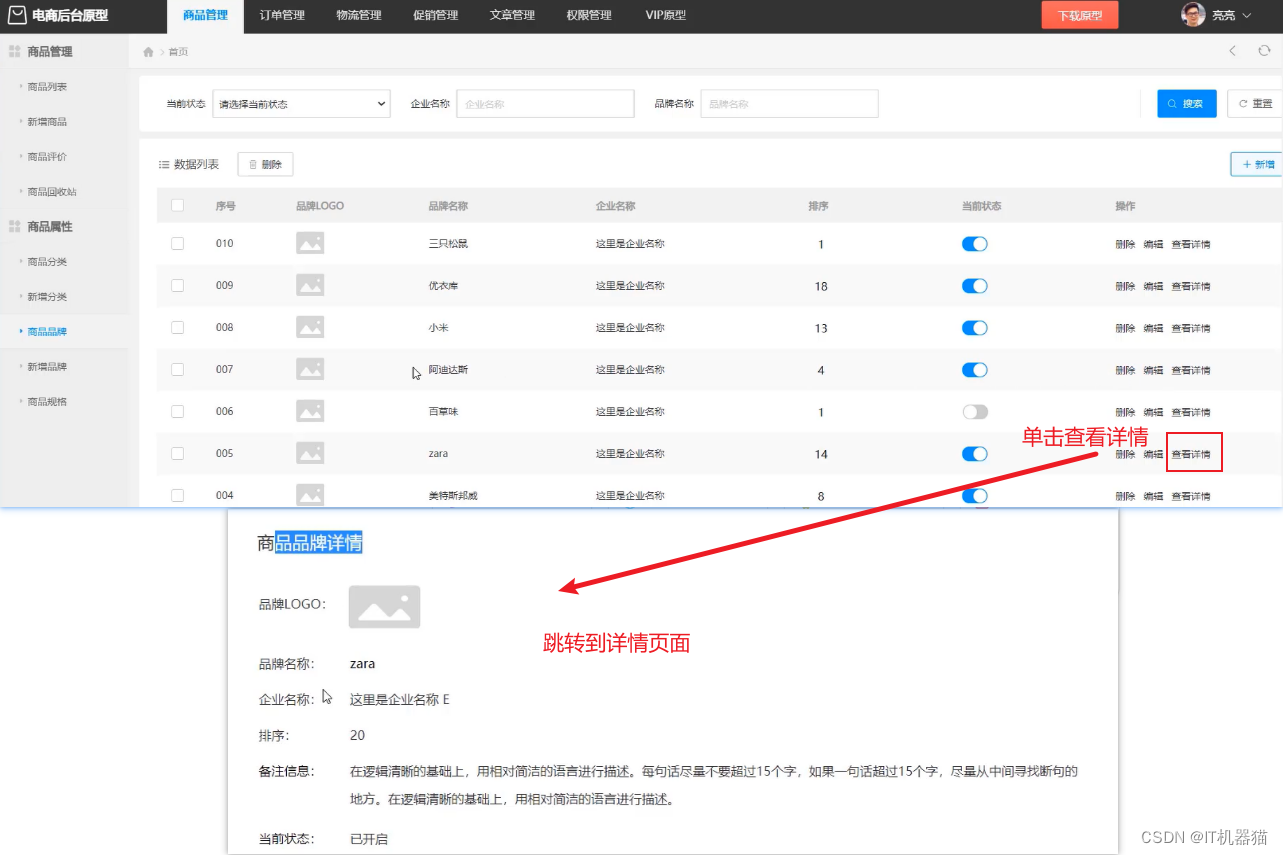Toggle the status switch for 优衣库

(x=975, y=286)
